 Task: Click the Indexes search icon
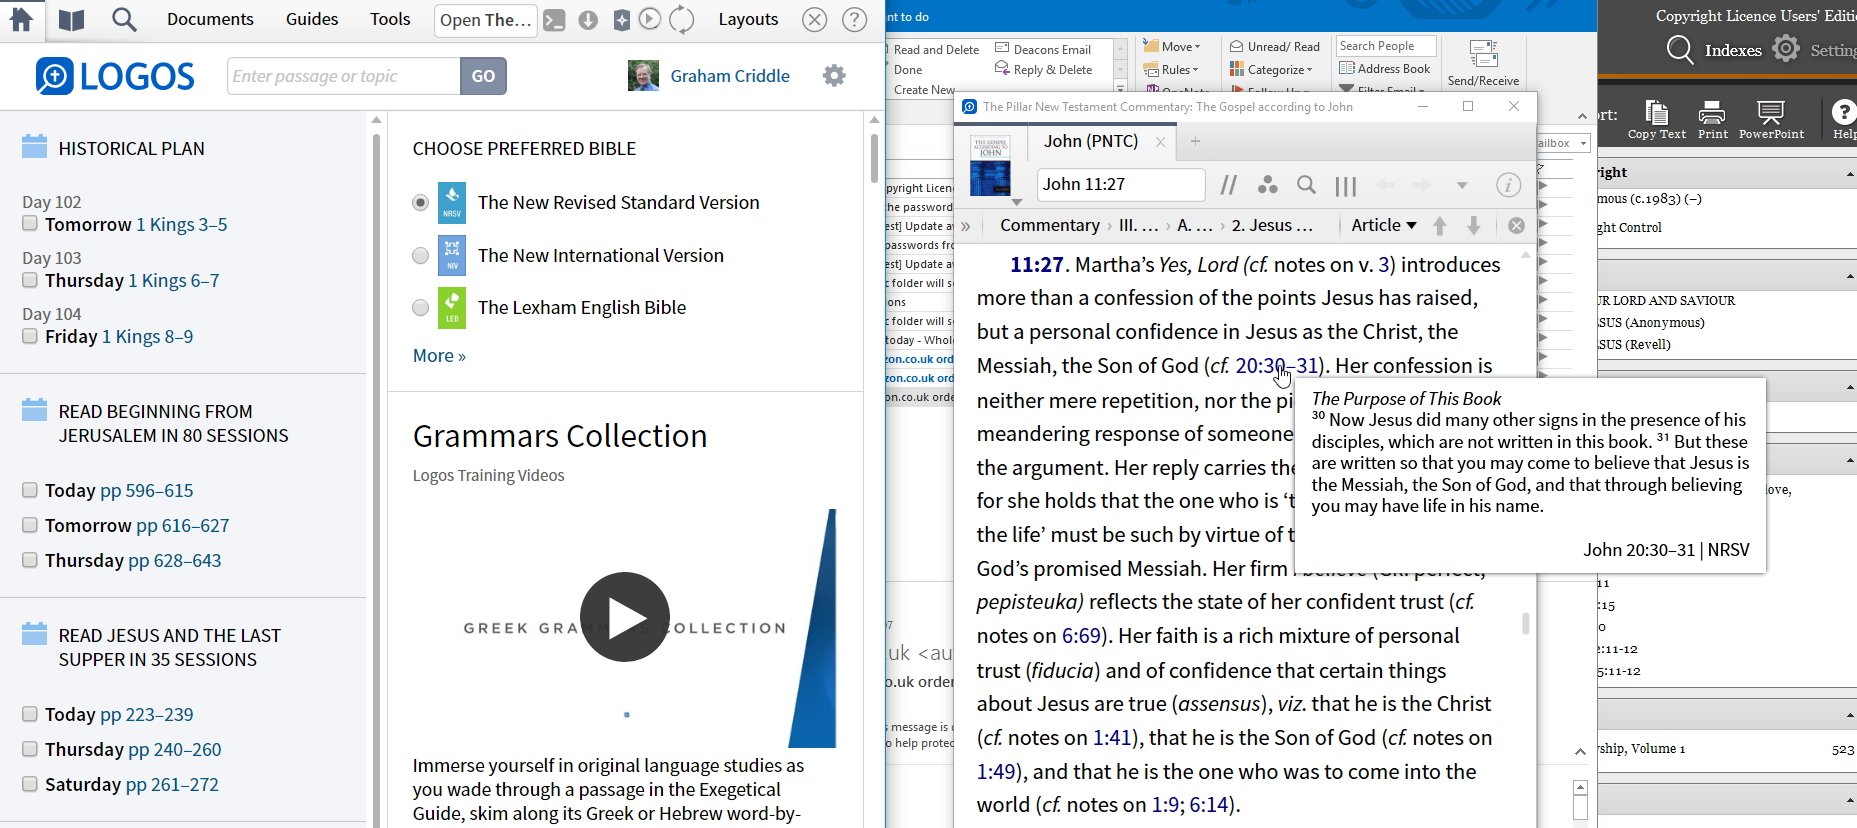[x=1680, y=50]
